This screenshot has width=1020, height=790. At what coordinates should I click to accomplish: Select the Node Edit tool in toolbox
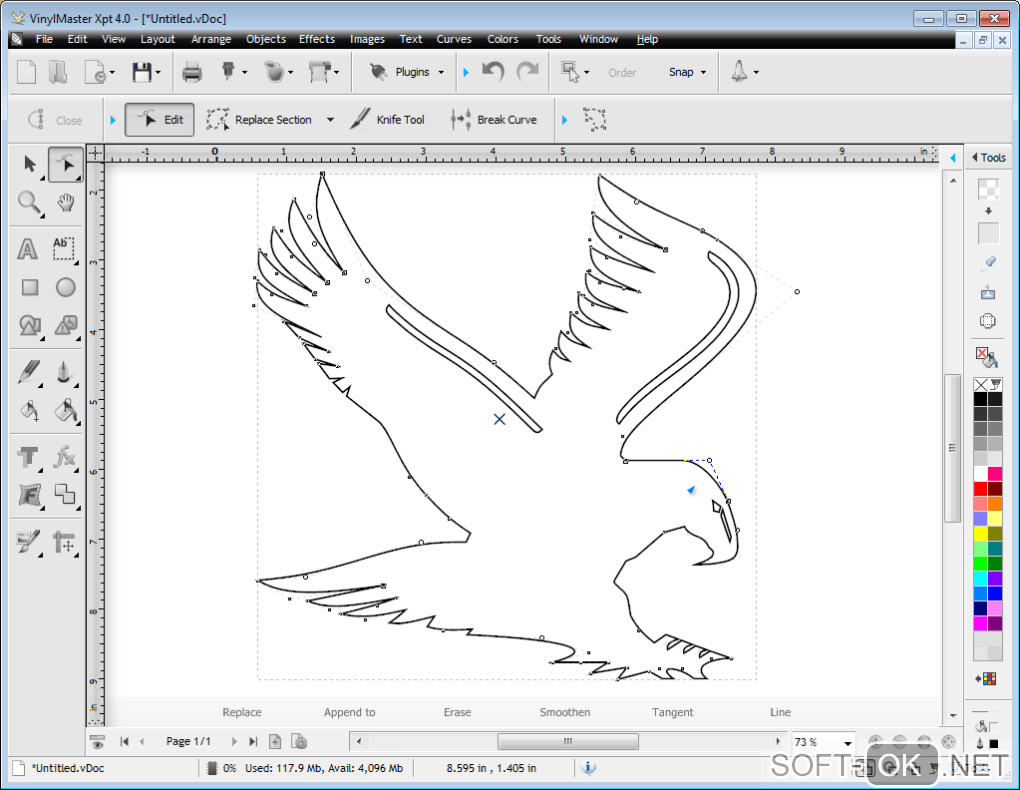coord(65,164)
